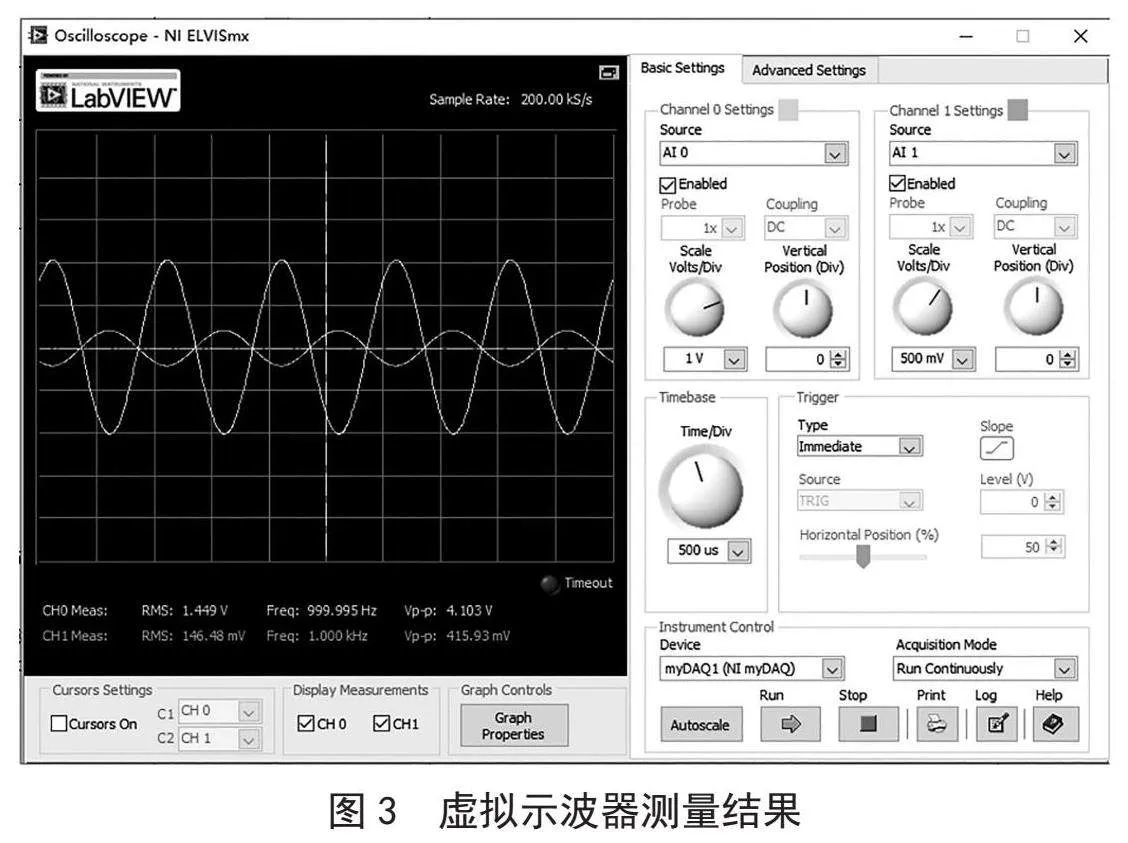Minimize the Oscilloscope window
Image resolution: width=1128 pixels, height=843 pixels.
coord(966,36)
